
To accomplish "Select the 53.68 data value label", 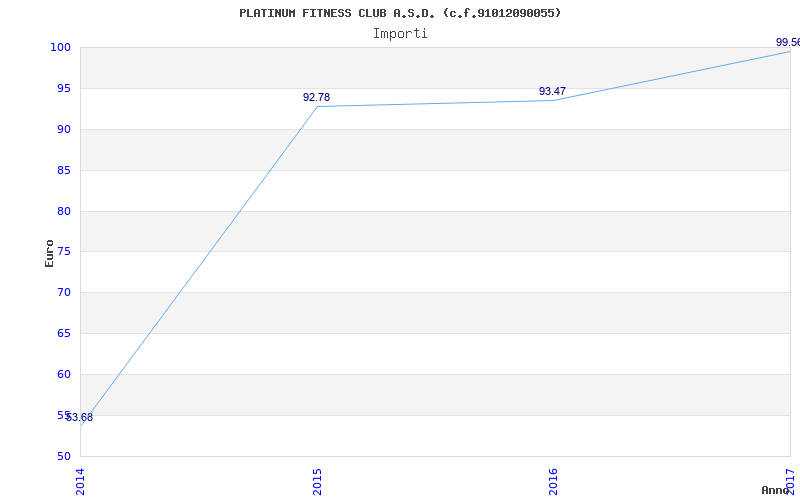I will [80, 417].
